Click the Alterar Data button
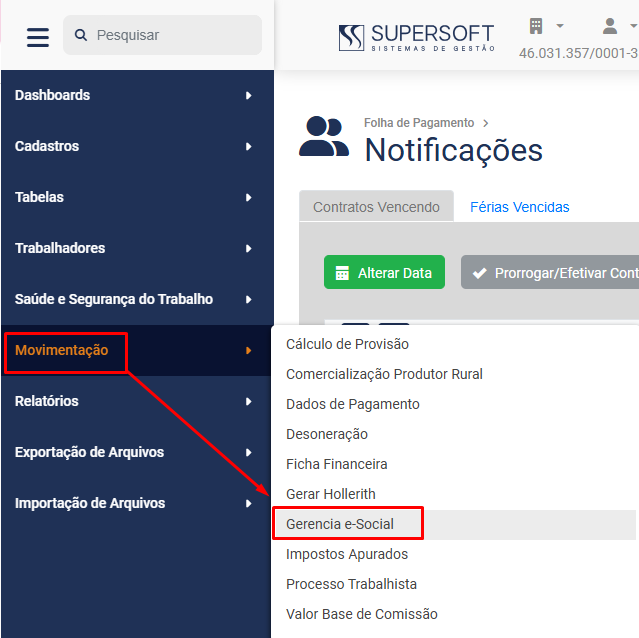The width and height of the screenshot is (639, 638). point(384,272)
